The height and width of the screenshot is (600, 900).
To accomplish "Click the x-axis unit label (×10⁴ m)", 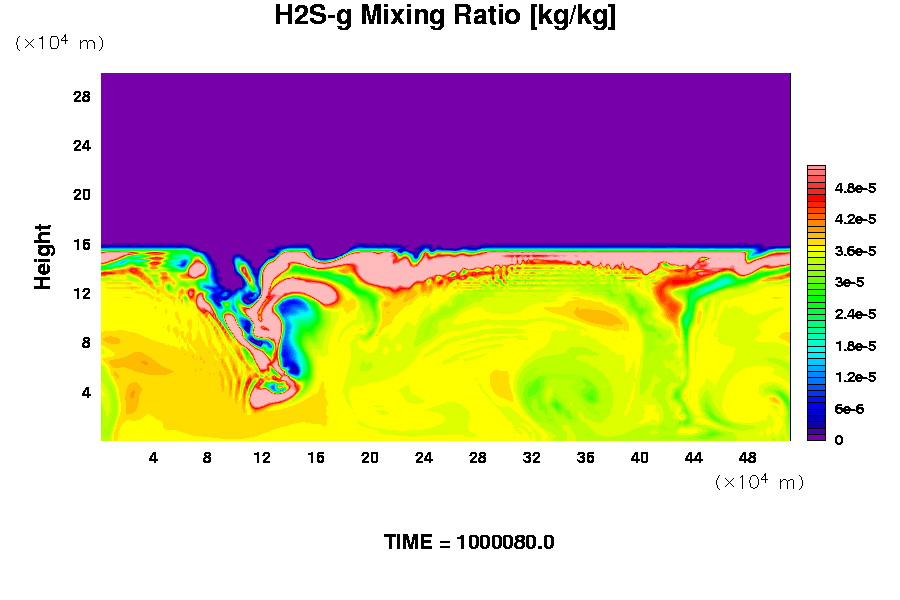I will pyautogui.click(x=759, y=482).
